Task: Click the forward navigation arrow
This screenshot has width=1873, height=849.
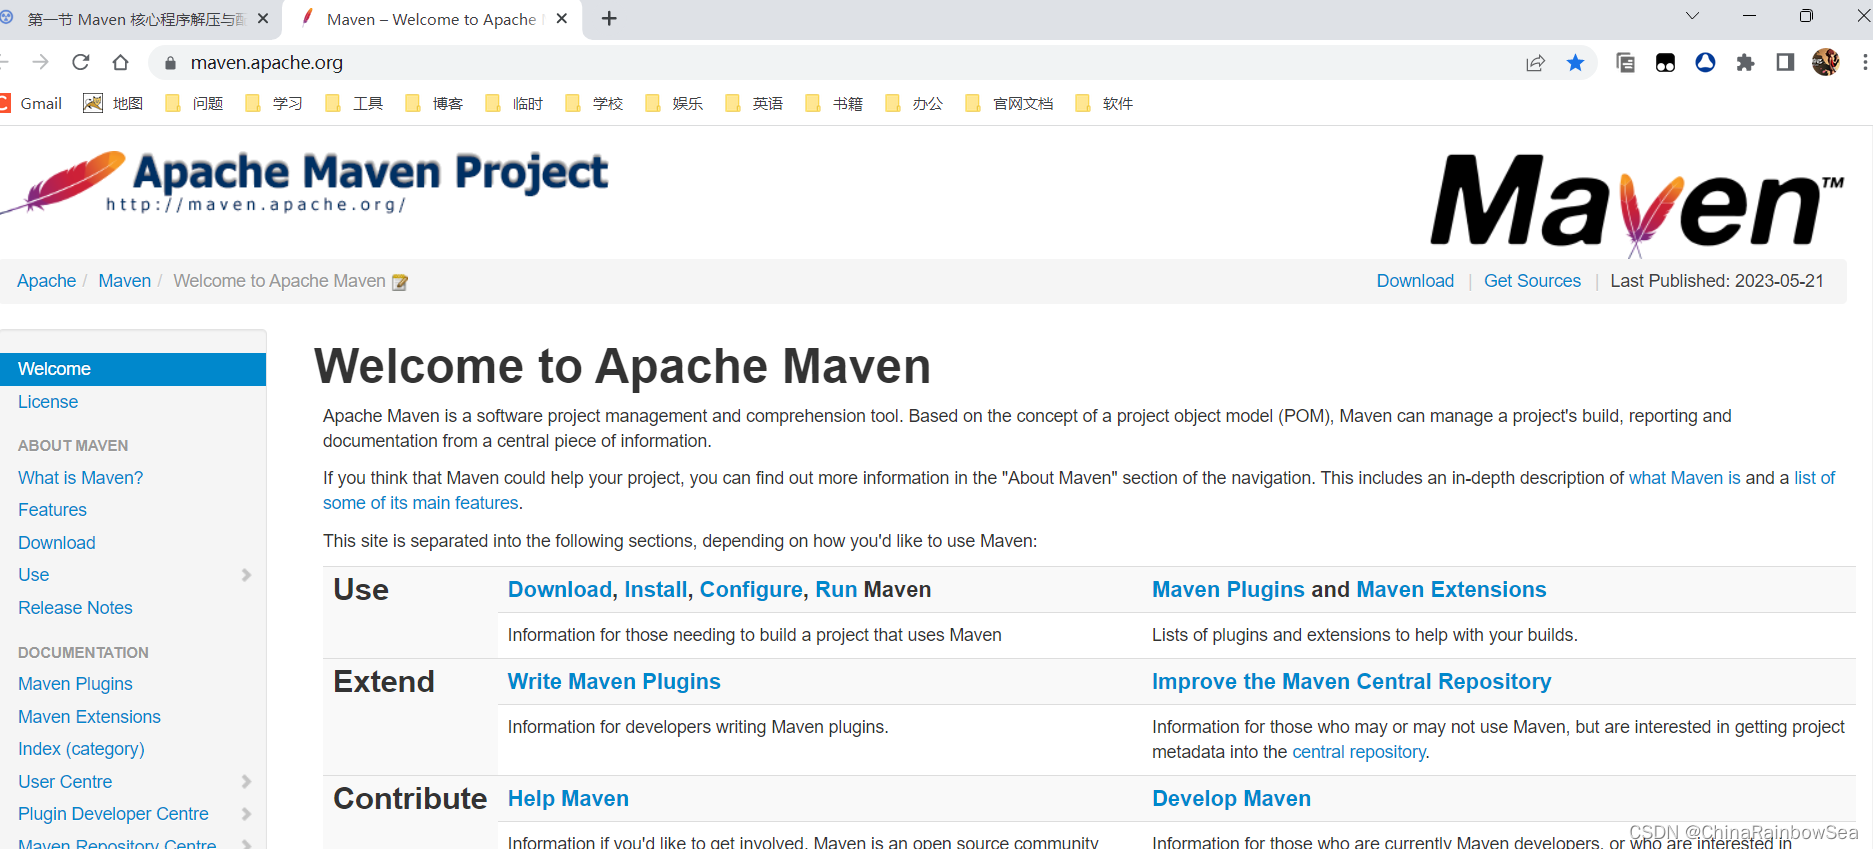Action: (x=41, y=62)
